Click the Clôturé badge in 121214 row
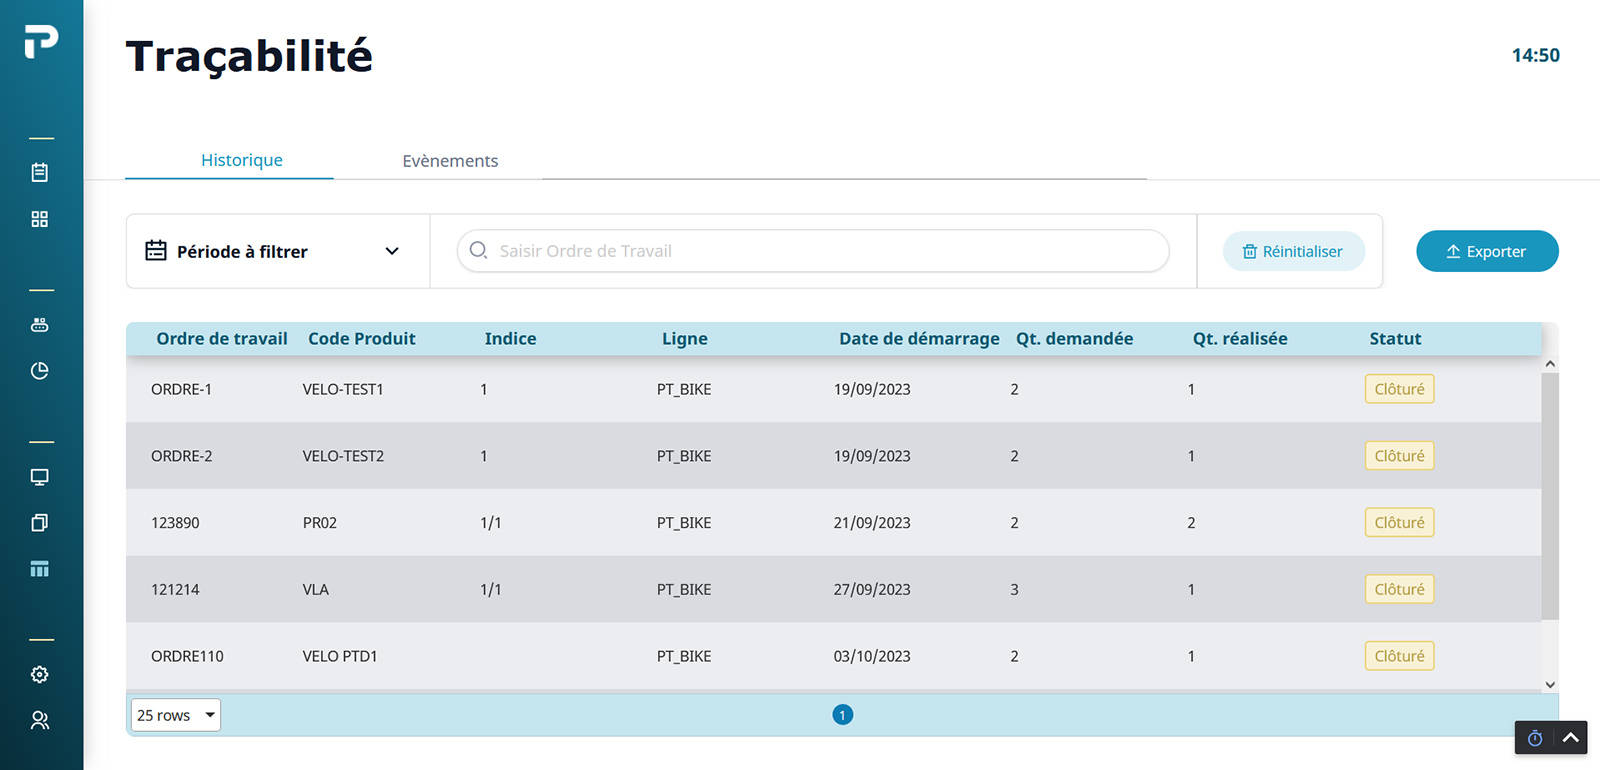Viewport: 1600px width, 770px height. [x=1400, y=589]
